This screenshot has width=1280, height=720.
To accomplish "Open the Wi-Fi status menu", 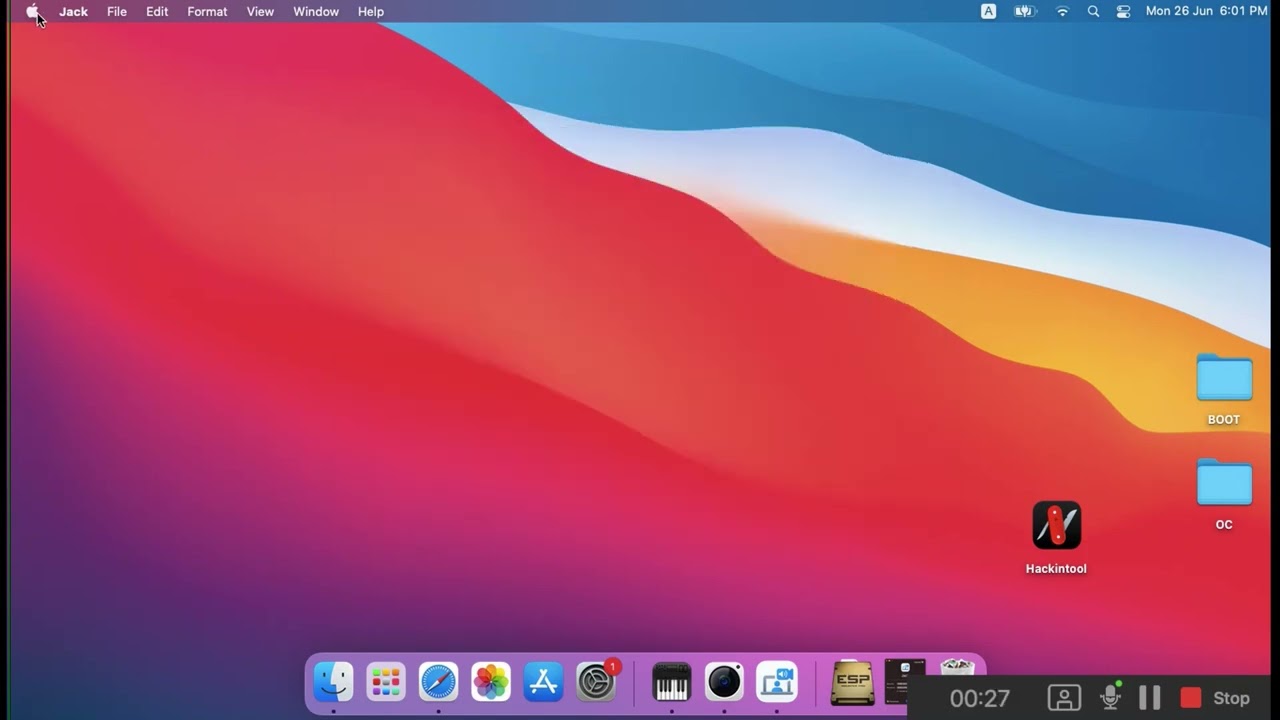I will tap(1062, 11).
